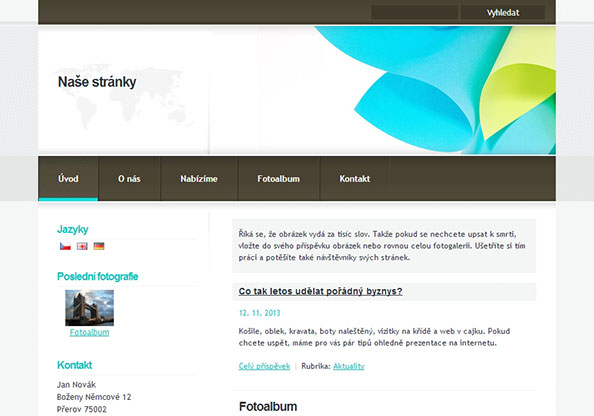The height and width of the screenshot is (416, 594).
Task: Go to the O nás menu item
Action: 129,178
